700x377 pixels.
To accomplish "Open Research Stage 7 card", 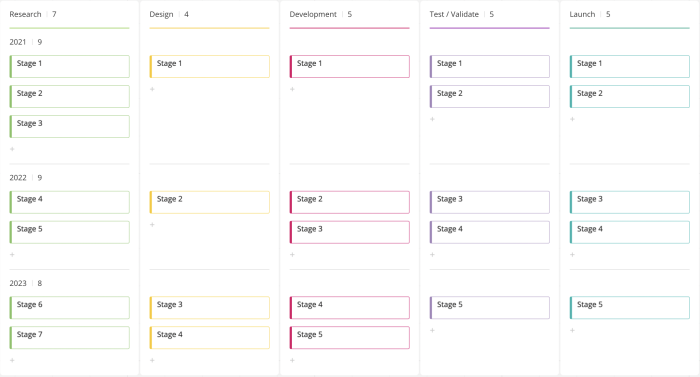I will pyautogui.click(x=70, y=338).
